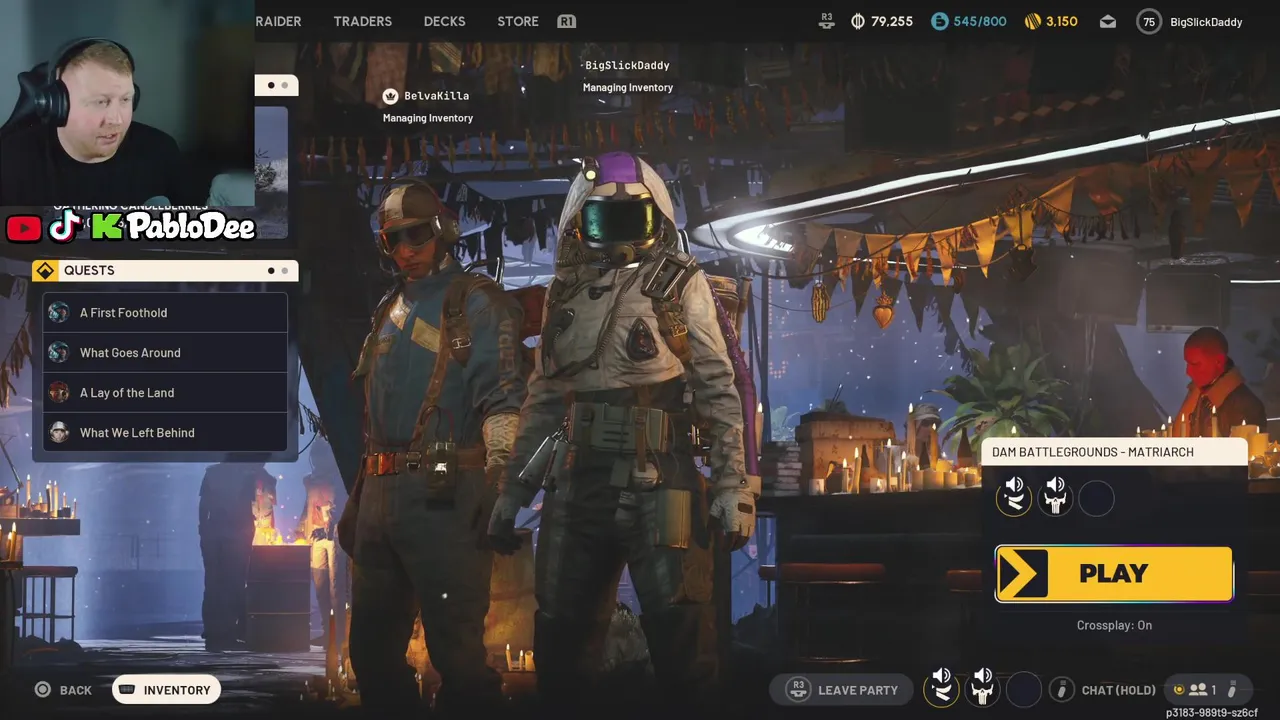
Task: Click the blue stash icon beside 545/800
Action: (x=939, y=21)
